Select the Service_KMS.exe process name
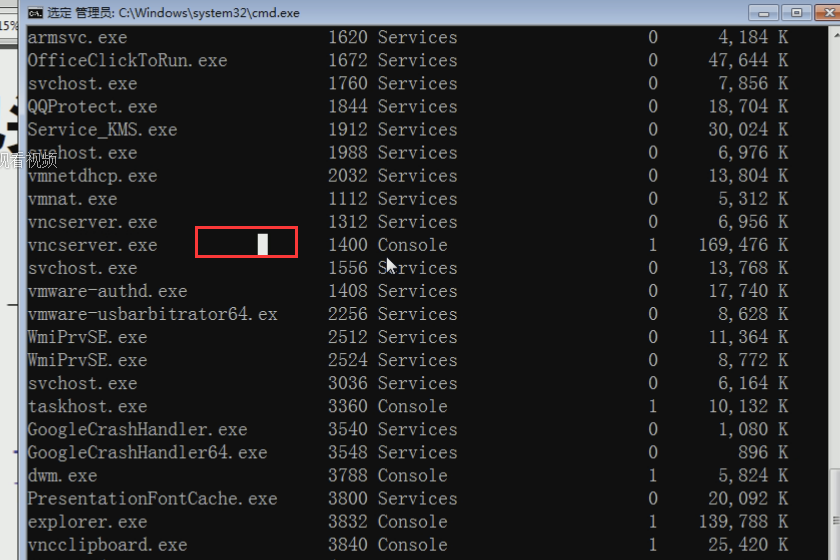This screenshot has width=840, height=560. [x=102, y=130]
